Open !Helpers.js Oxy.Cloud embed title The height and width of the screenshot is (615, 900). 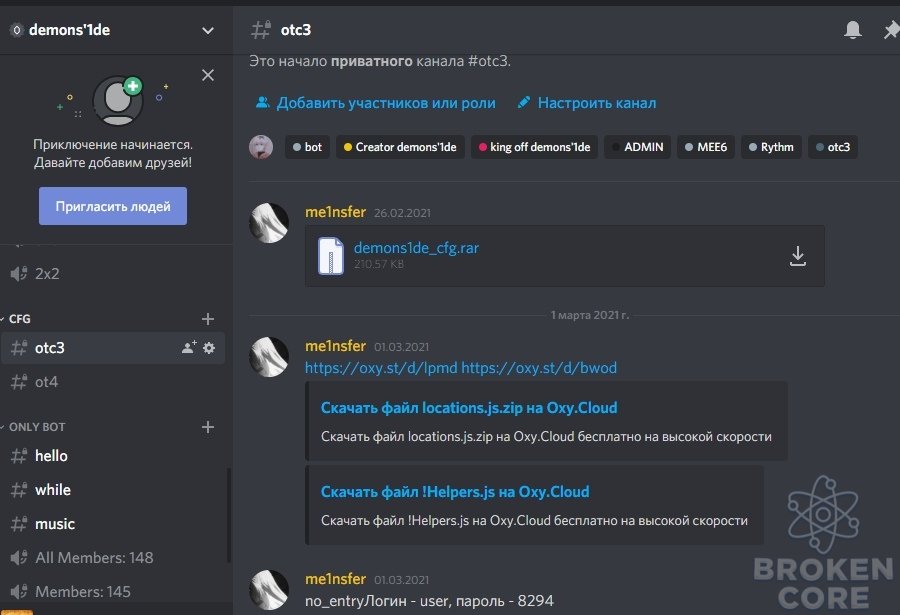coord(455,492)
